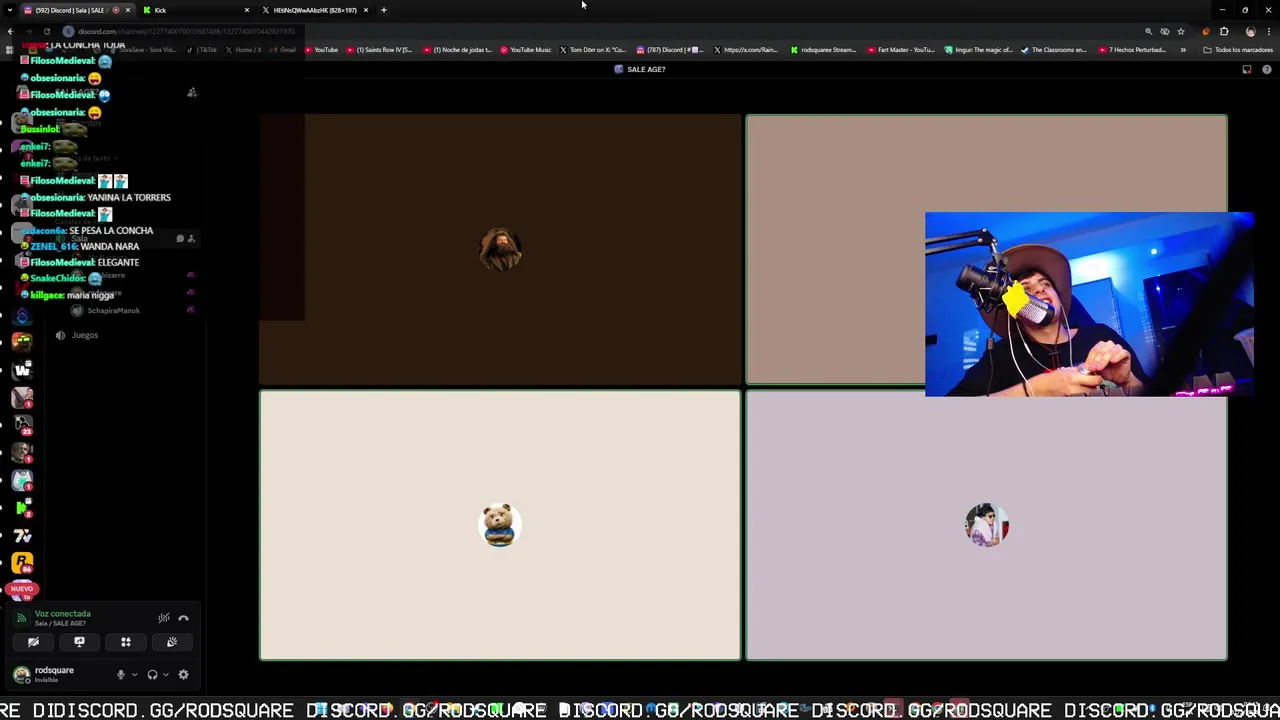The height and width of the screenshot is (720, 1280).
Task: Open a new browser tab
Action: (x=384, y=10)
